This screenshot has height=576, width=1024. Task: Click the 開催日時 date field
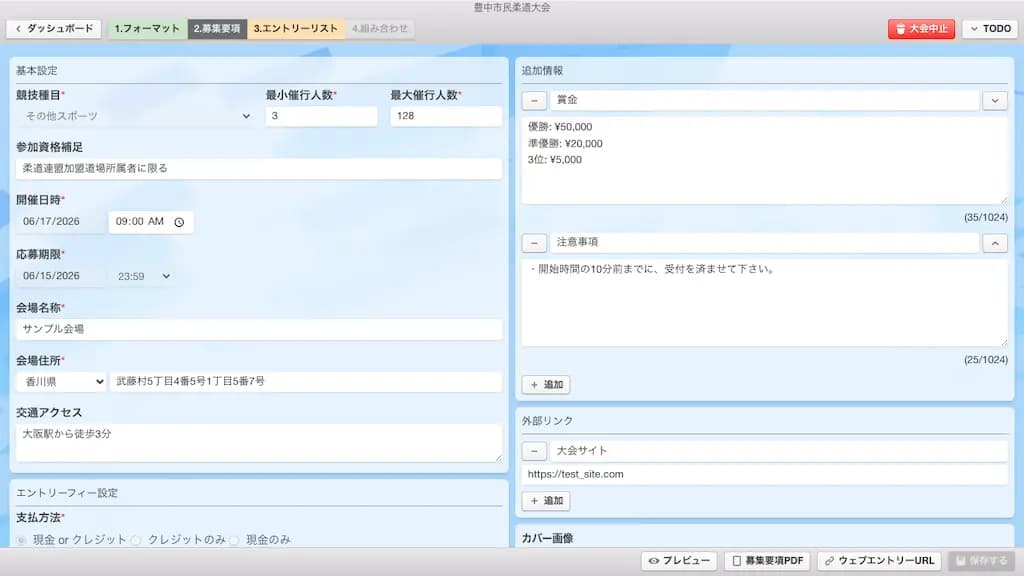click(x=60, y=222)
